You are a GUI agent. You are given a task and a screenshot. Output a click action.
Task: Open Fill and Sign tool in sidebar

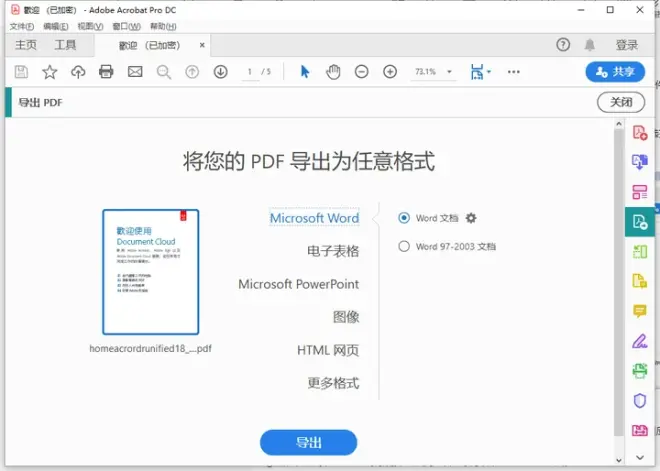coord(640,341)
